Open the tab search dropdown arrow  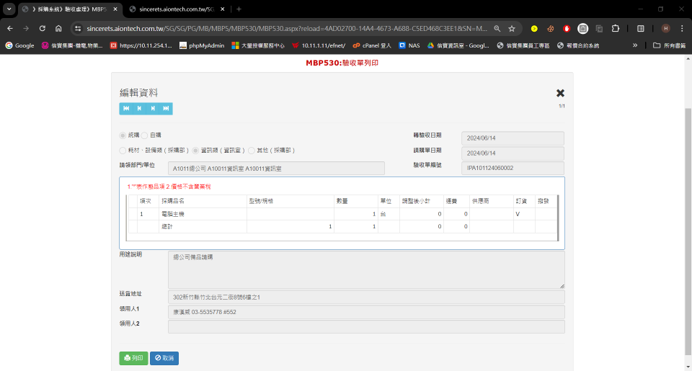pyautogui.click(x=9, y=9)
